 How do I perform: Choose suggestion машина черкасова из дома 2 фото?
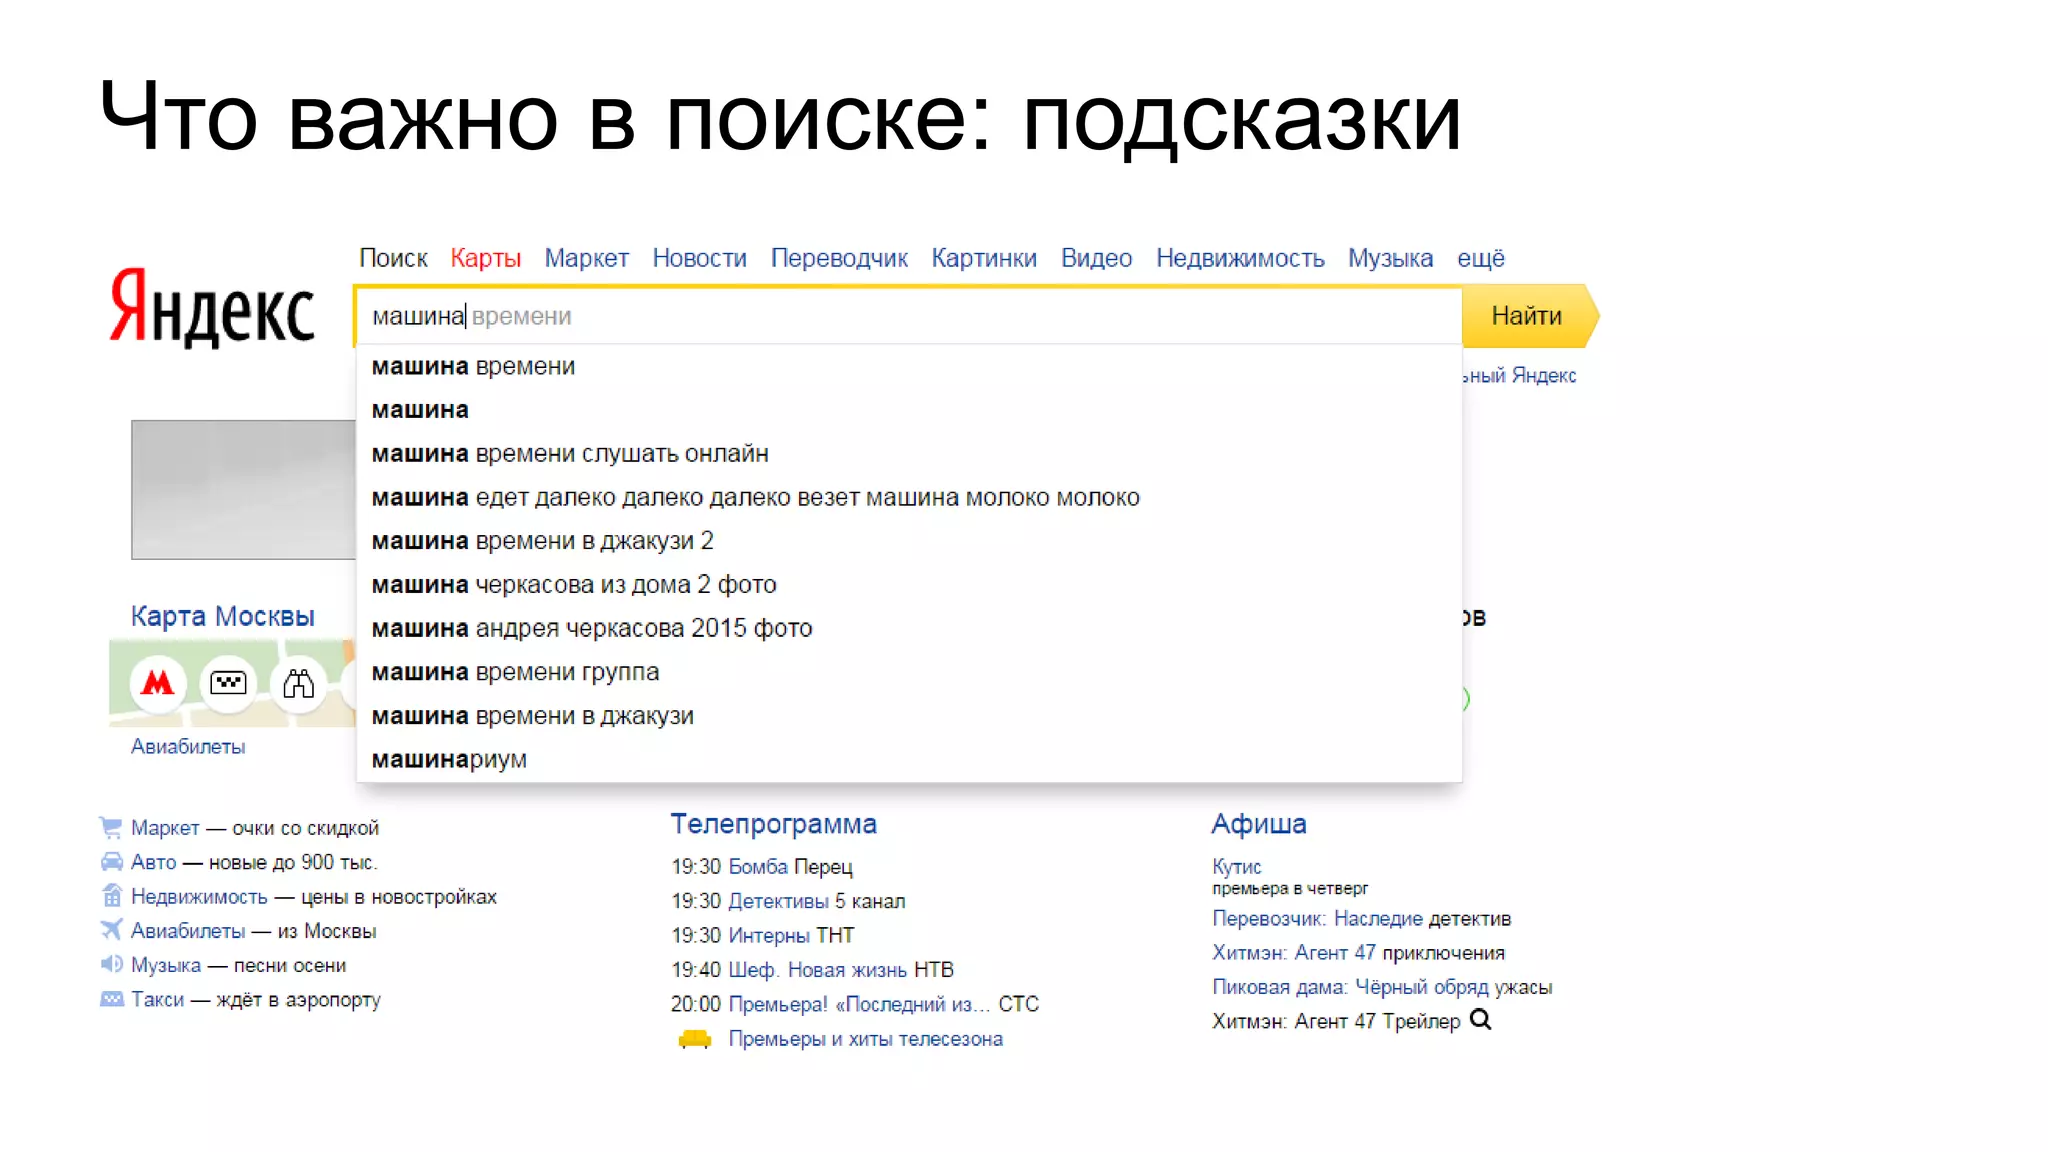pyautogui.click(x=908, y=585)
